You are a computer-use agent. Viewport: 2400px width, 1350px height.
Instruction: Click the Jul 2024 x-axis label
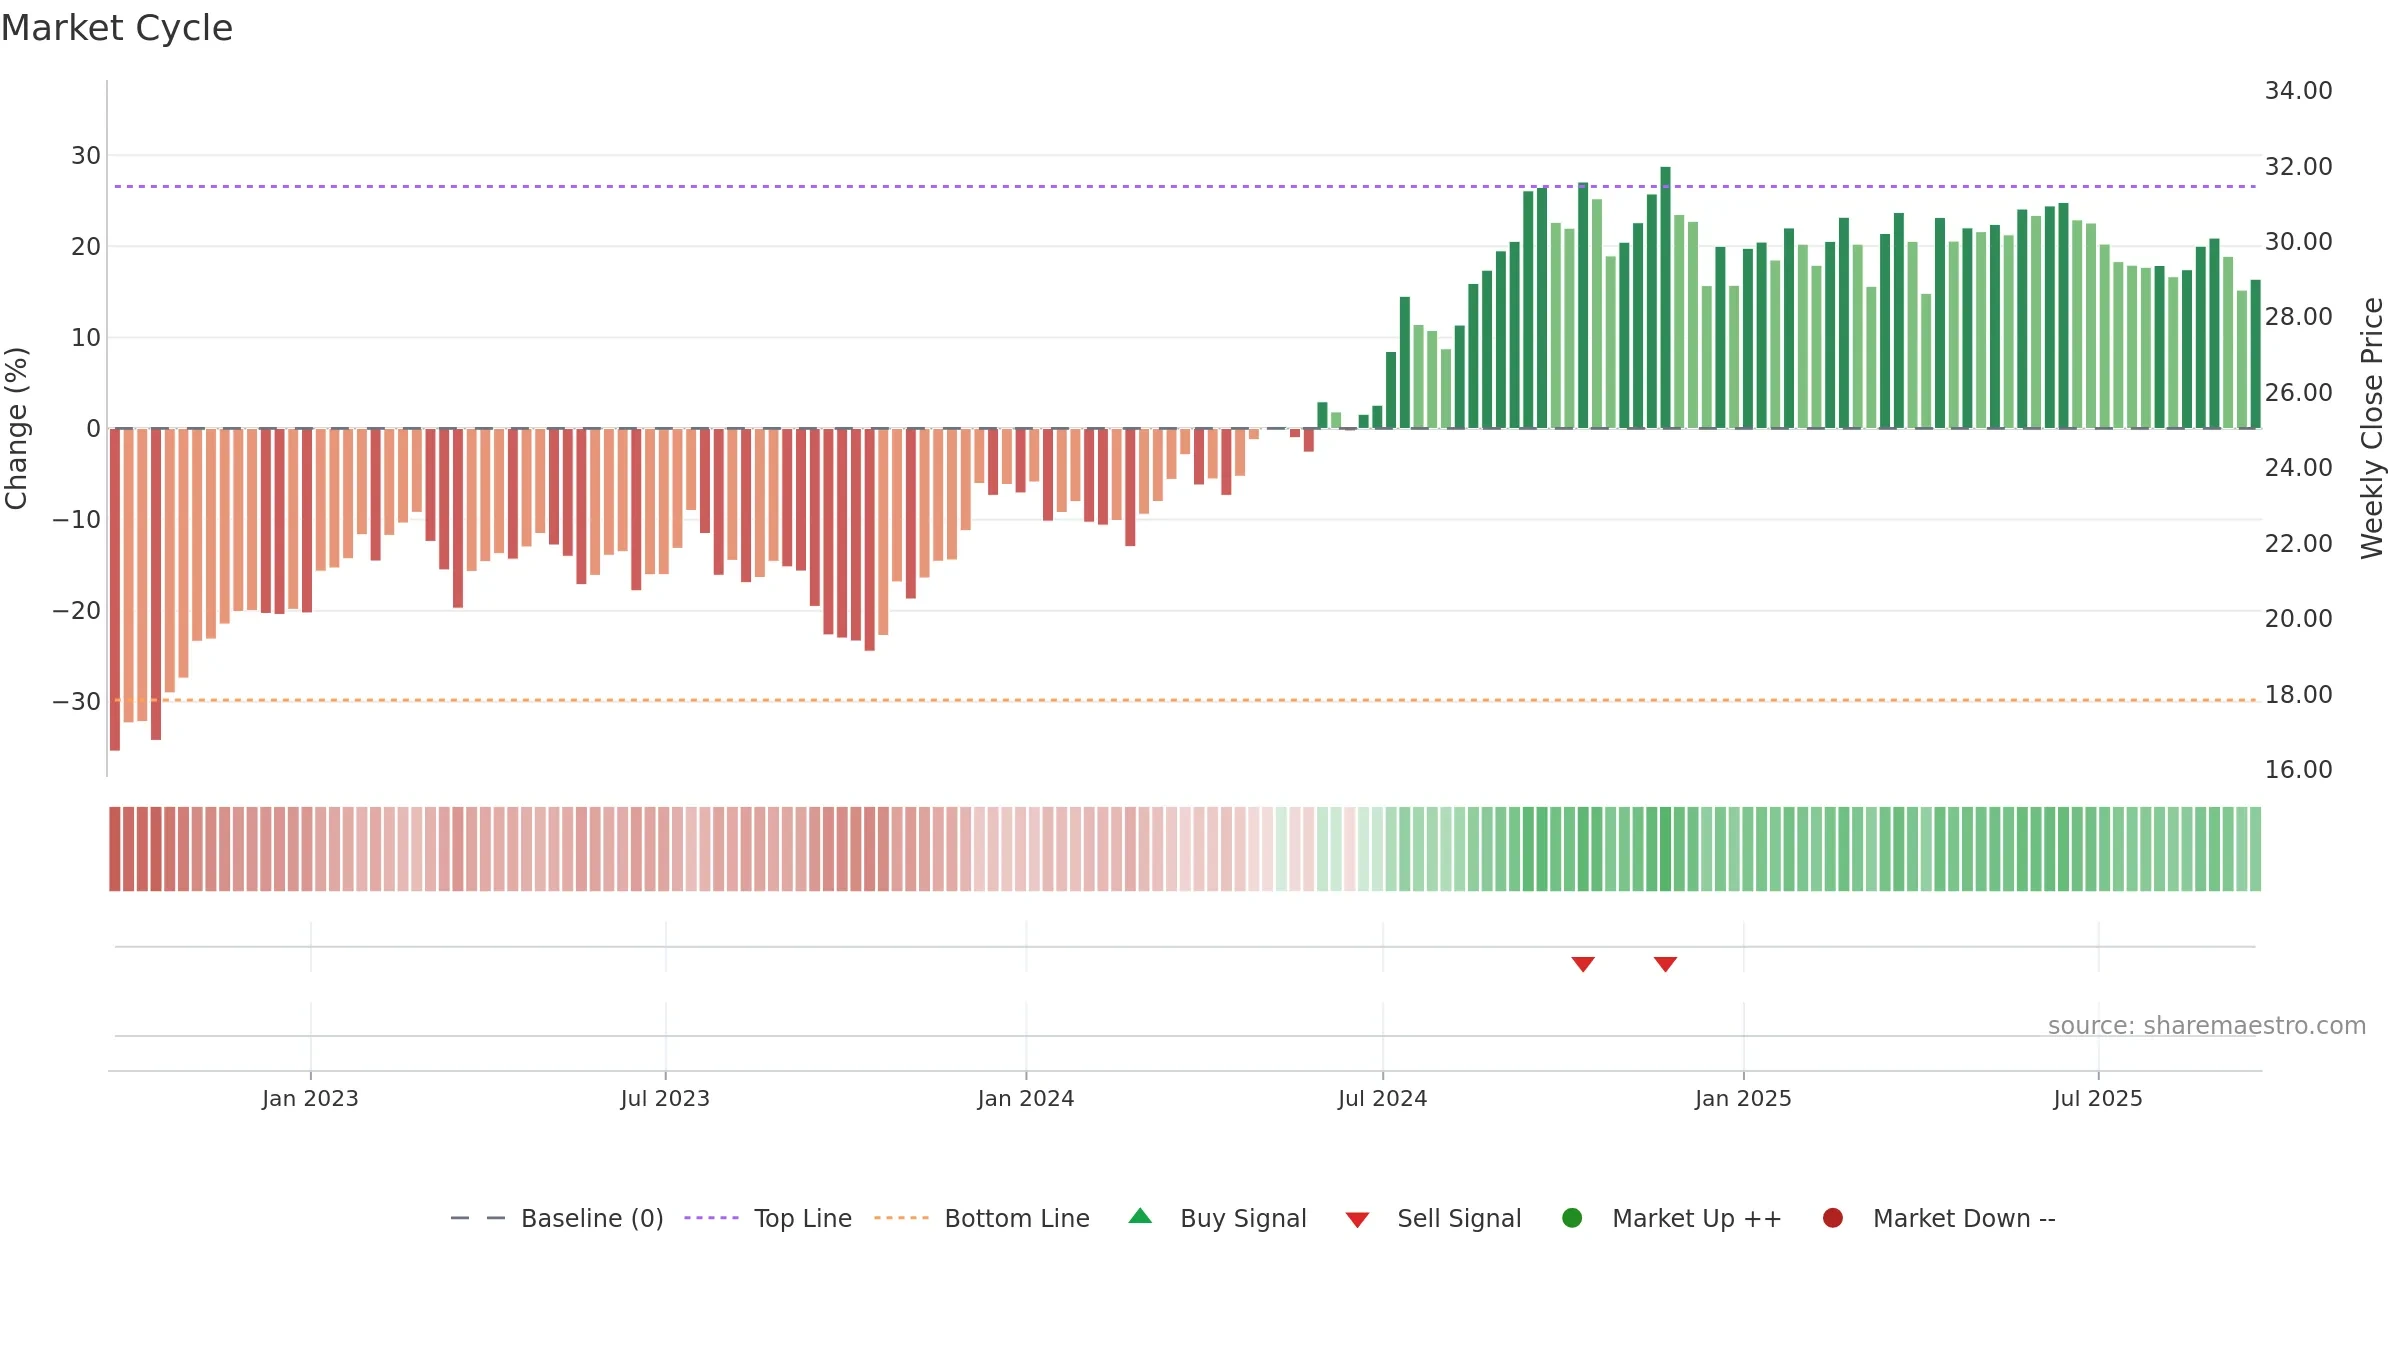1383,1098
